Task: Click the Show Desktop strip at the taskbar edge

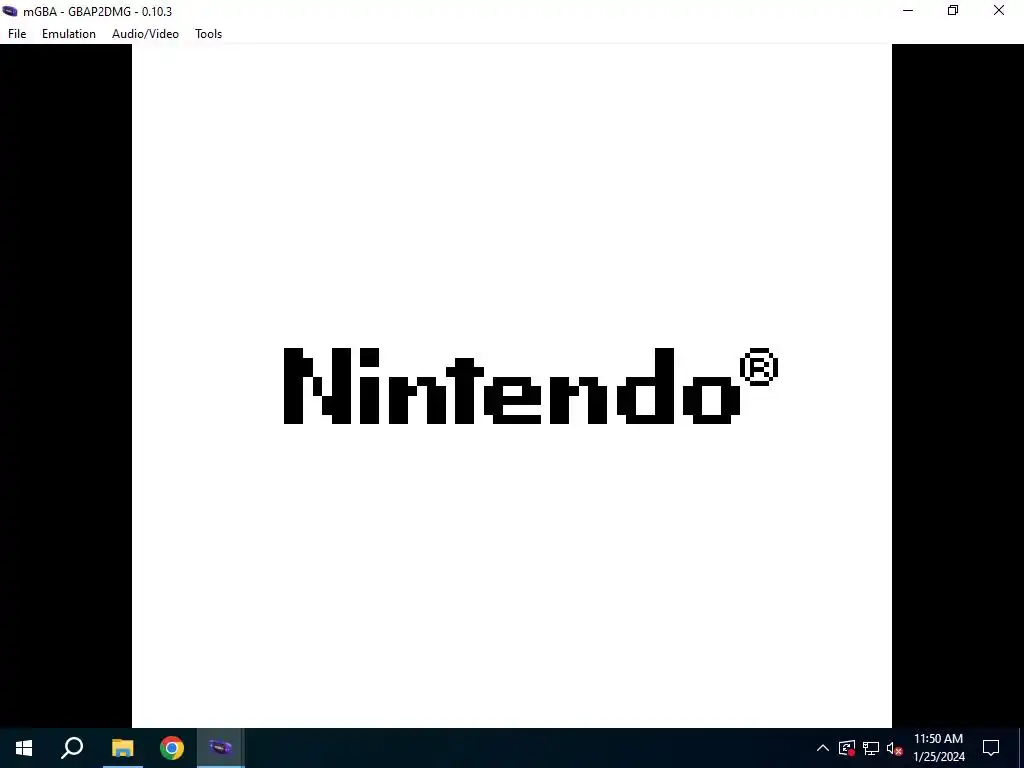Action: pyautogui.click(x=1021, y=748)
